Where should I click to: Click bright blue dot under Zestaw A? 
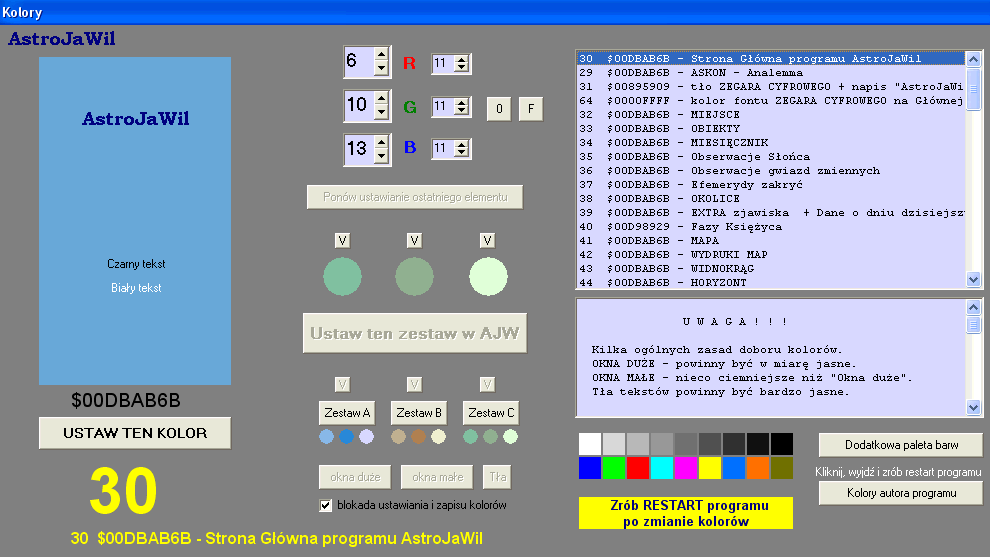coord(347,436)
